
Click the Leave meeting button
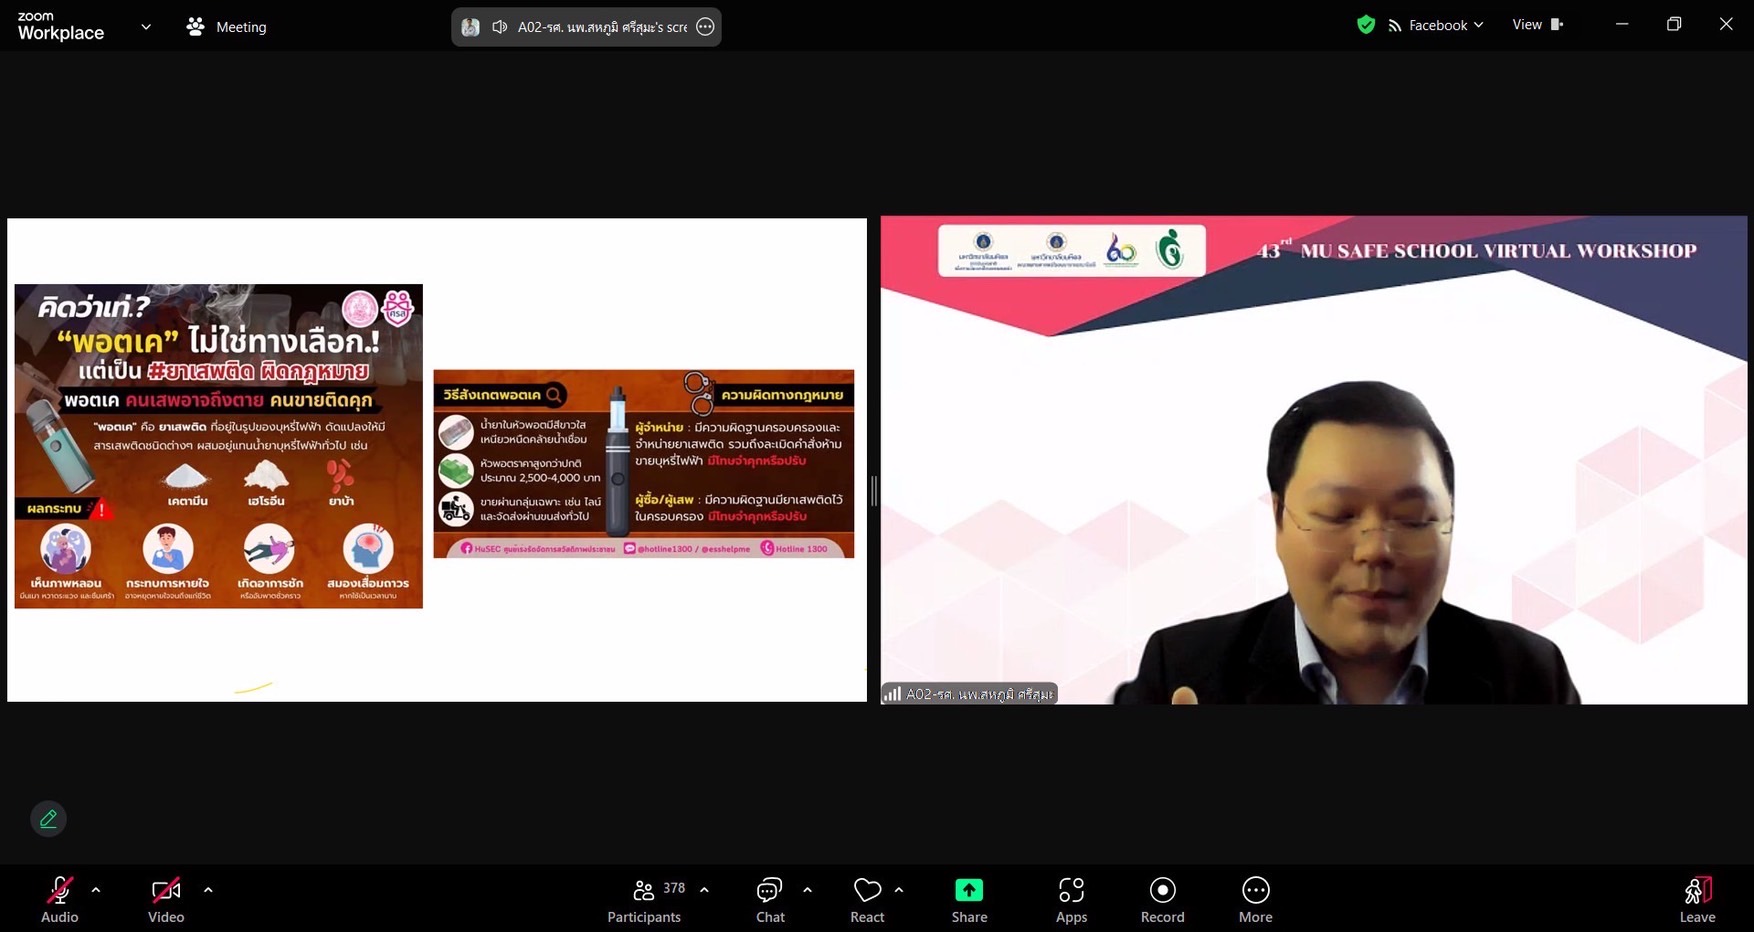click(x=1696, y=900)
